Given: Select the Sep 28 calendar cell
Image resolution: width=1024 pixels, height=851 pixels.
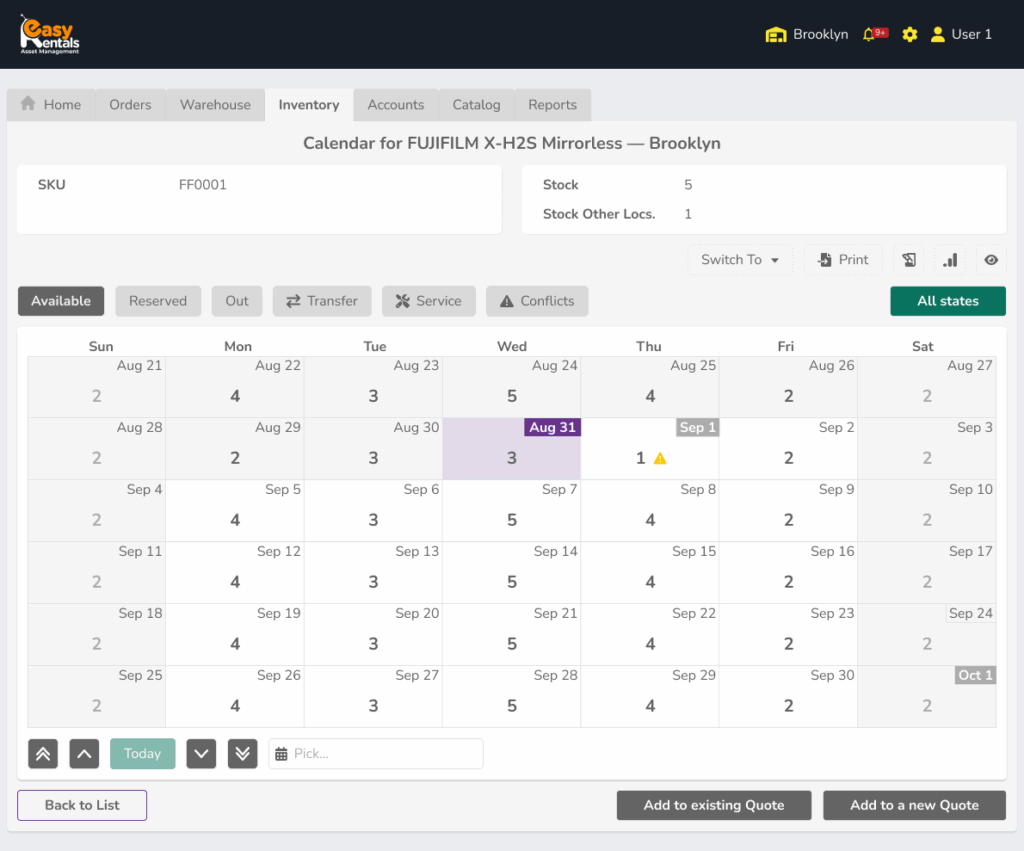Looking at the screenshot, I should pyautogui.click(x=511, y=696).
